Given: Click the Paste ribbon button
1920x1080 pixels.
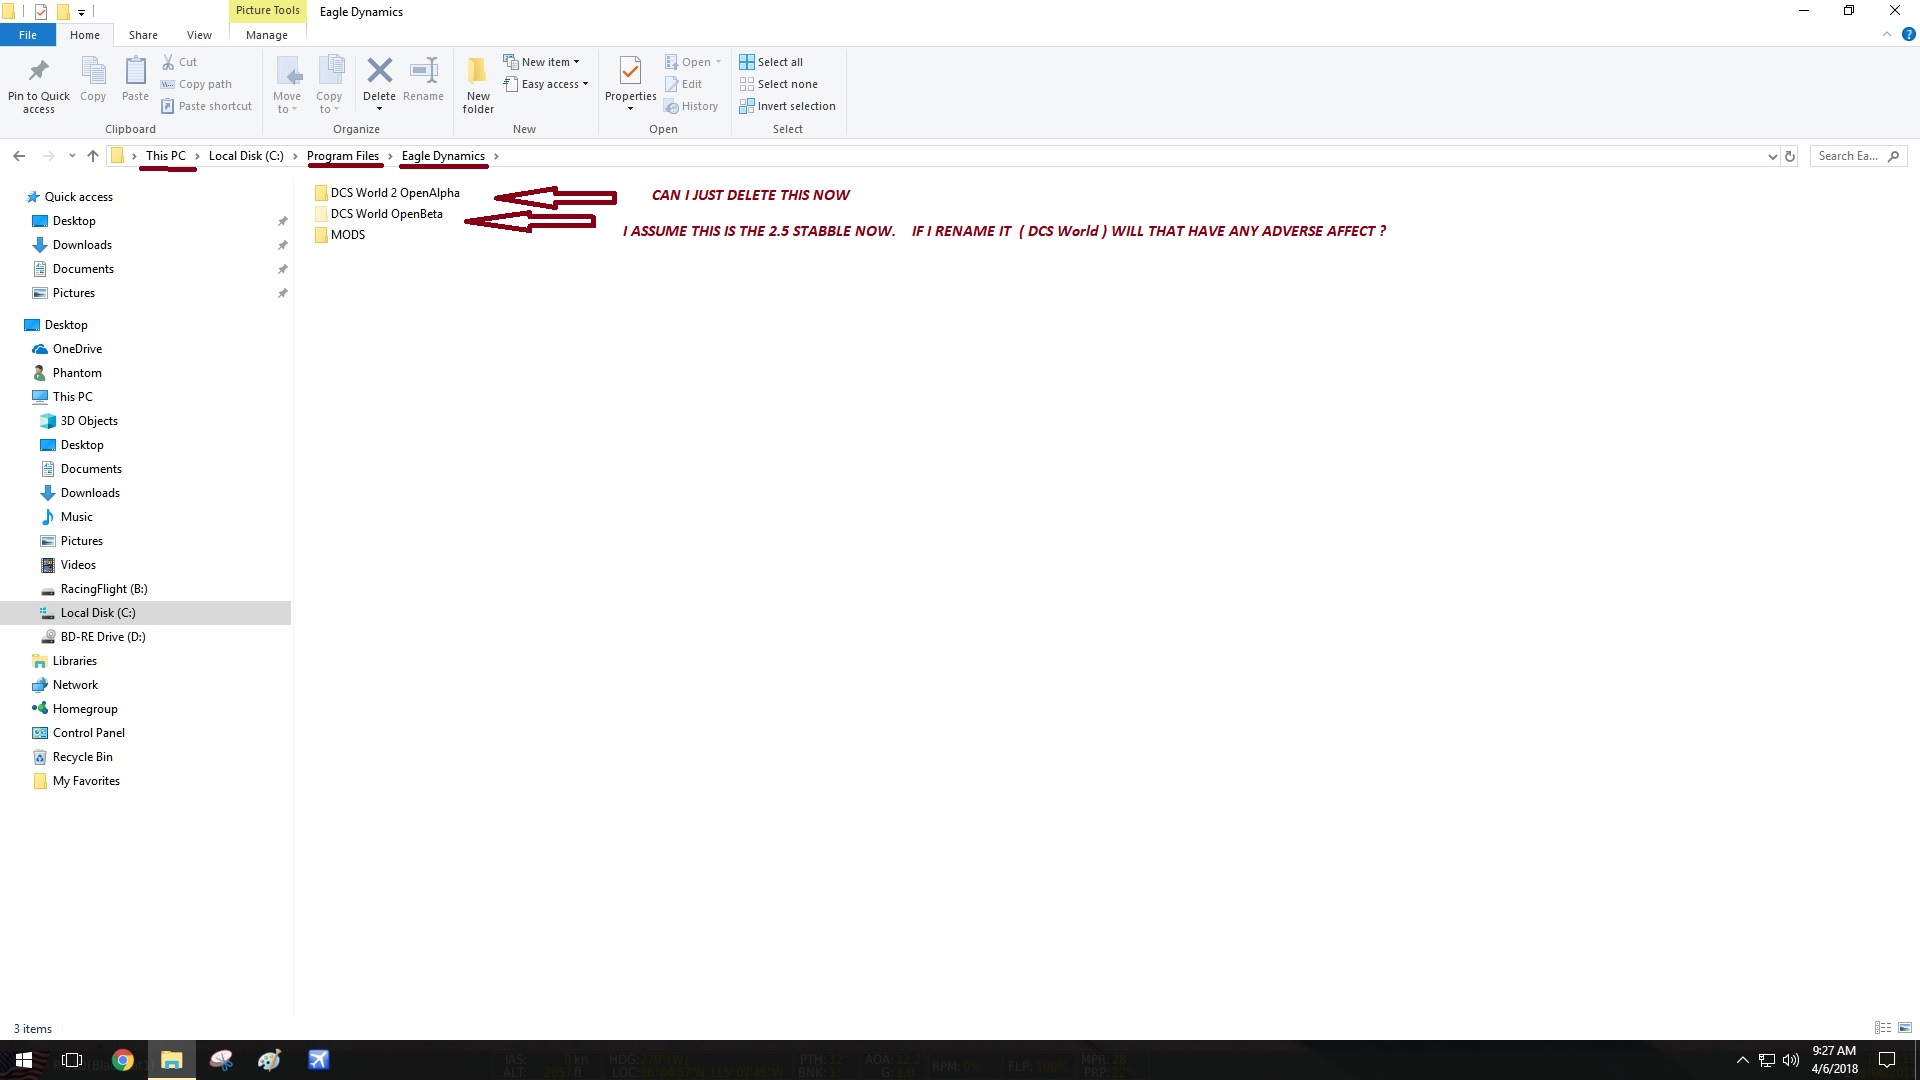Looking at the screenshot, I should [x=135, y=80].
